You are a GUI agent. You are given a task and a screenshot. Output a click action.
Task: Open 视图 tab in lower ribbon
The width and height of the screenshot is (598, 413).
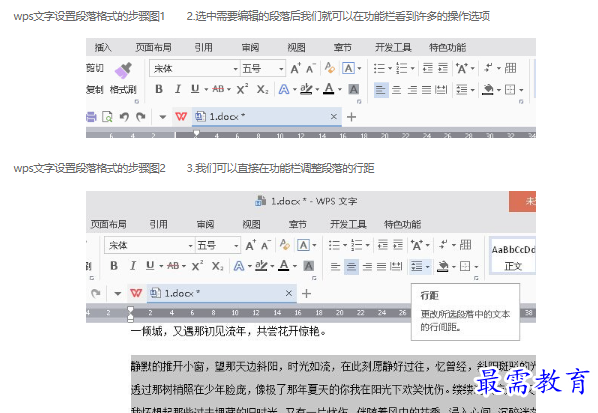click(x=251, y=224)
